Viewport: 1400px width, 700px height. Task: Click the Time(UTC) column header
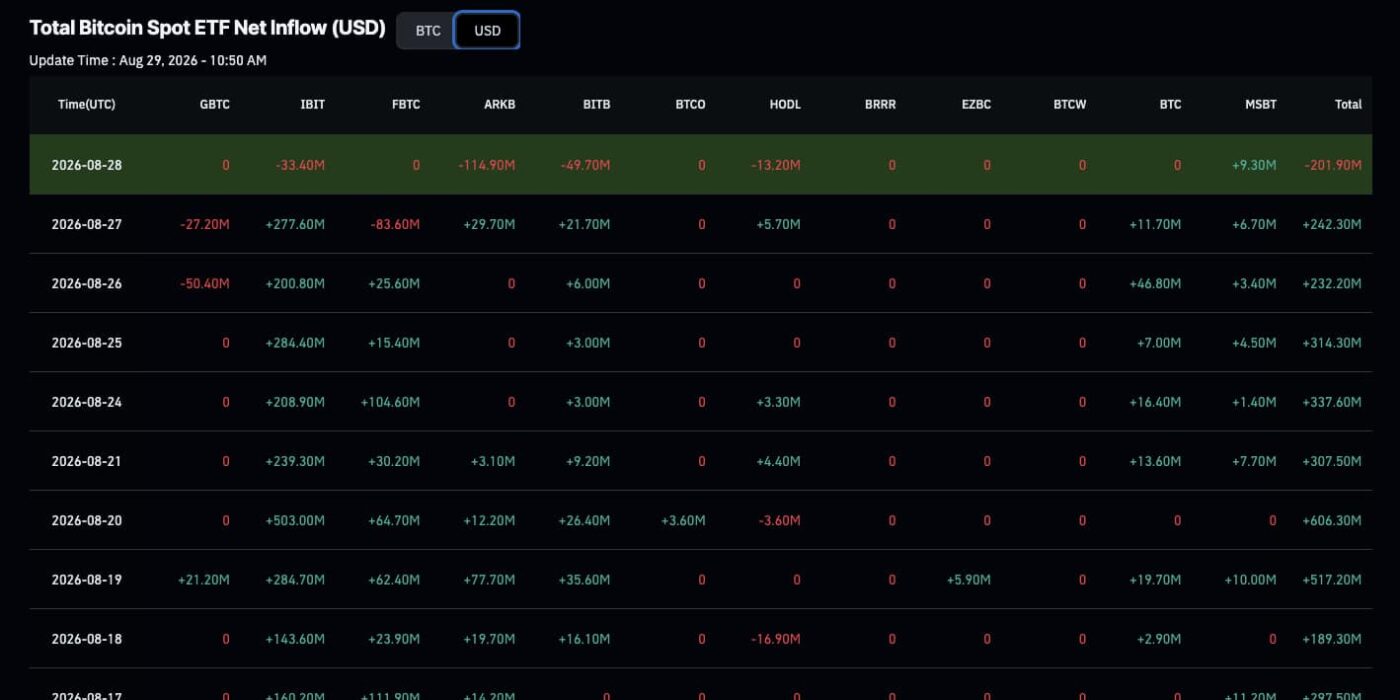[x=87, y=104]
